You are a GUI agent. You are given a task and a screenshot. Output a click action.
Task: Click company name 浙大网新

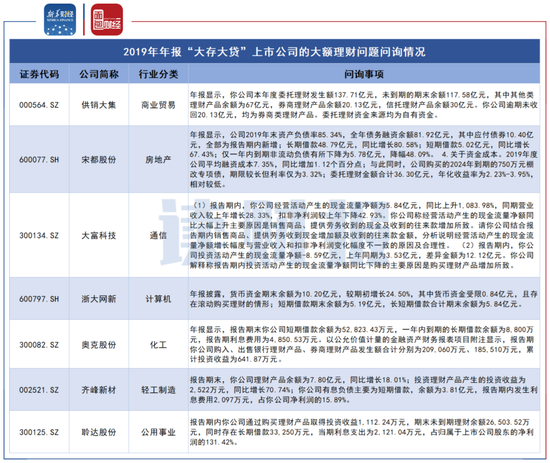99,299
